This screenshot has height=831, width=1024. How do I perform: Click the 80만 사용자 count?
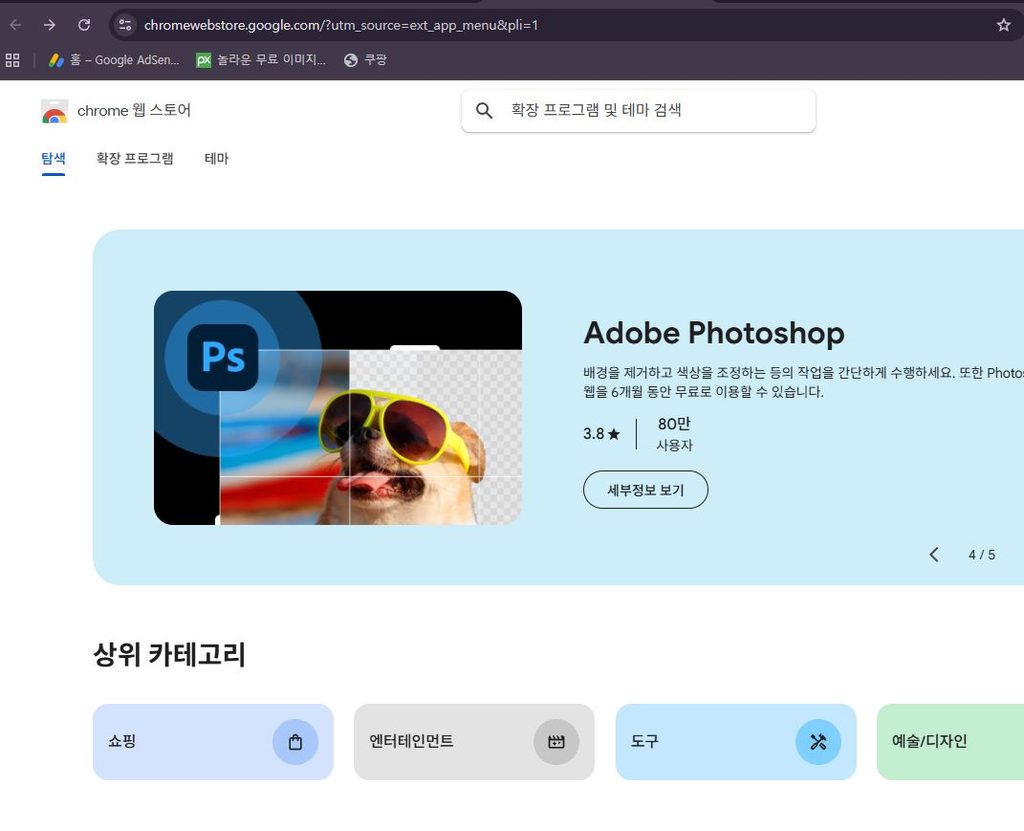pos(674,434)
